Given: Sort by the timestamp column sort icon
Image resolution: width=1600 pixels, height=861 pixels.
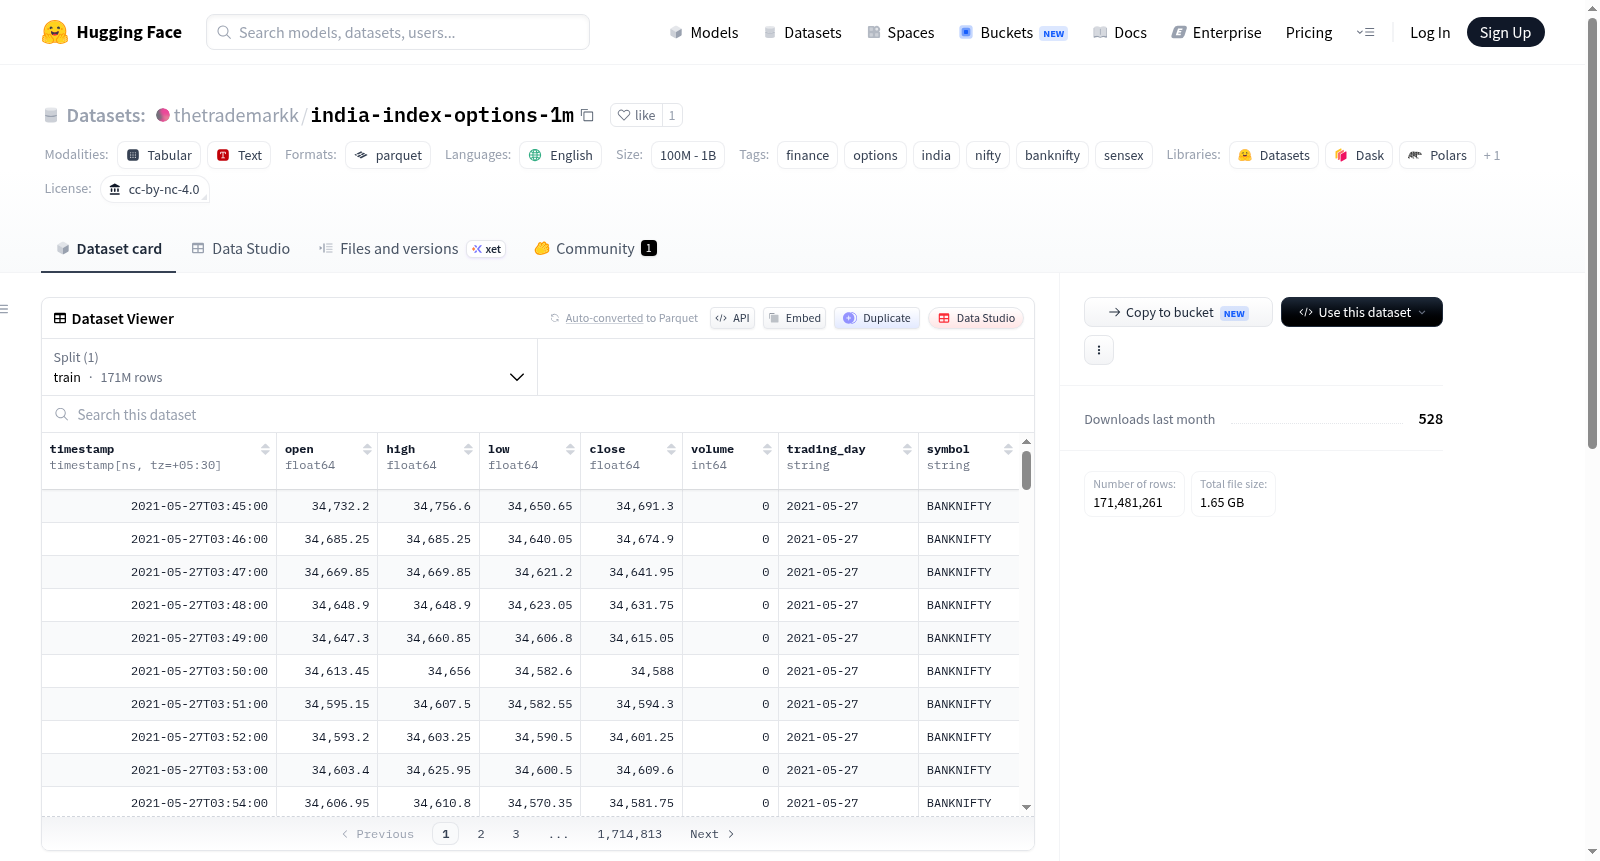Looking at the screenshot, I should tap(265, 449).
